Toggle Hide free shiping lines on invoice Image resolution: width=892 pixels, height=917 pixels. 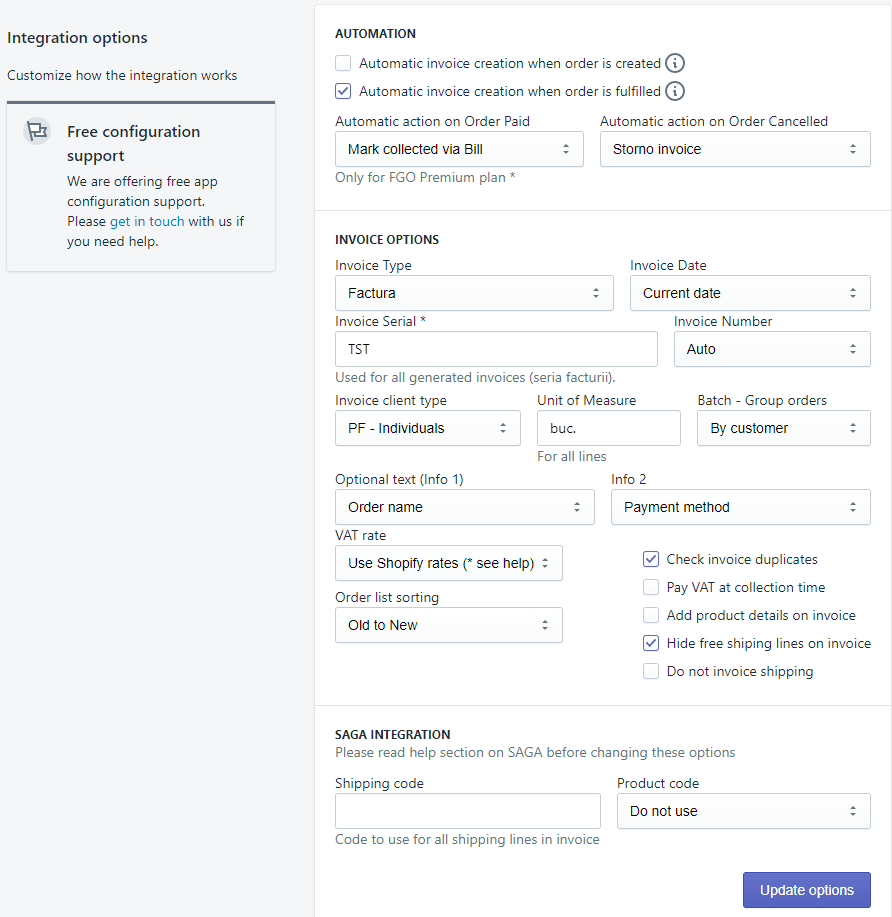pyautogui.click(x=651, y=643)
